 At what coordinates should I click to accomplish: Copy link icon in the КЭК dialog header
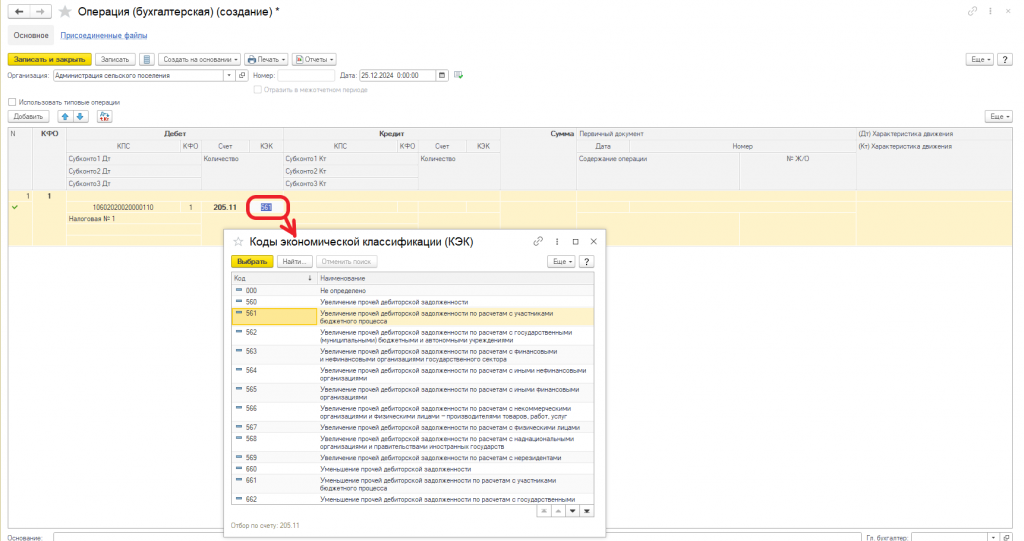coord(538,241)
